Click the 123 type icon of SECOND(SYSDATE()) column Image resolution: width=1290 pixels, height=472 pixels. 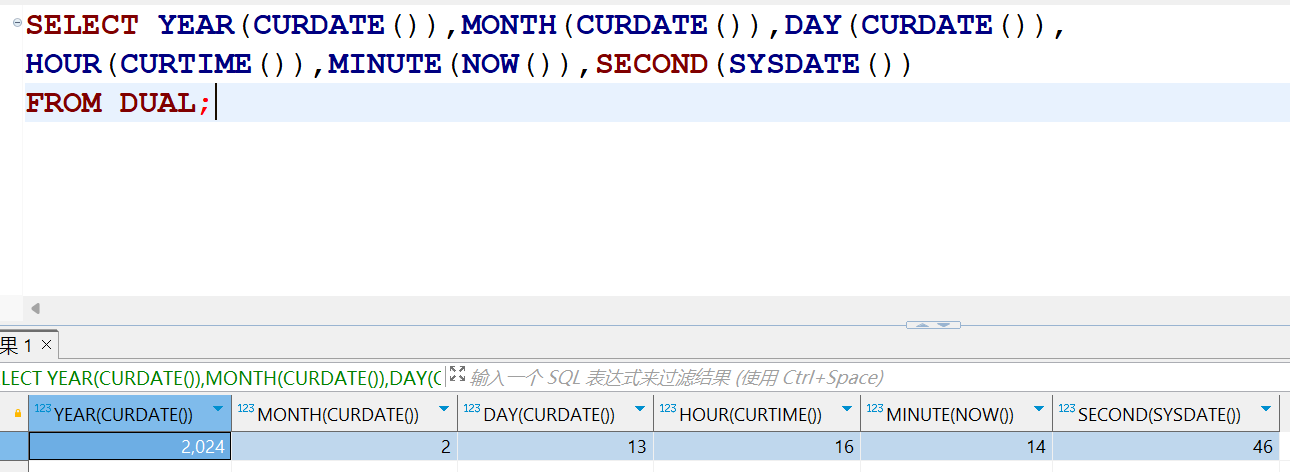coord(1066,409)
